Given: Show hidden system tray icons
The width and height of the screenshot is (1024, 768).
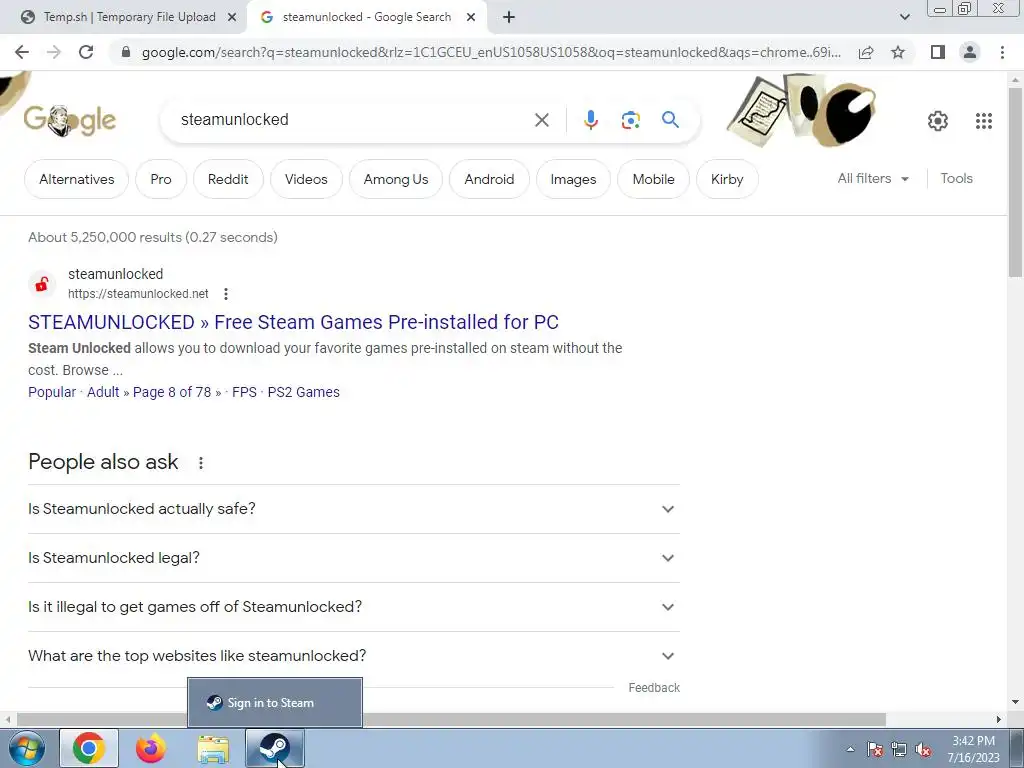Looking at the screenshot, I should tap(850, 749).
